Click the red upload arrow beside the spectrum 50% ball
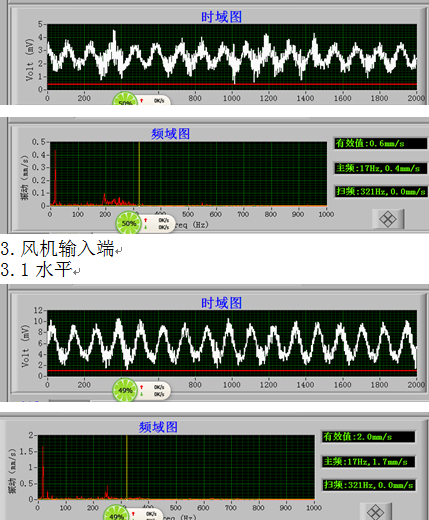 (145, 220)
